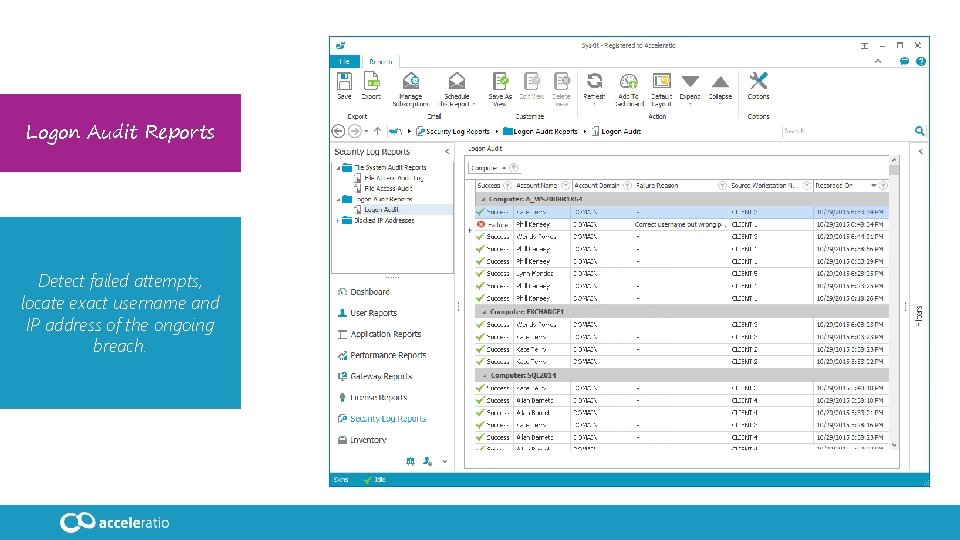Image resolution: width=960 pixels, height=540 pixels.
Task: Open filter for Account Name column
Action: coord(565,186)
